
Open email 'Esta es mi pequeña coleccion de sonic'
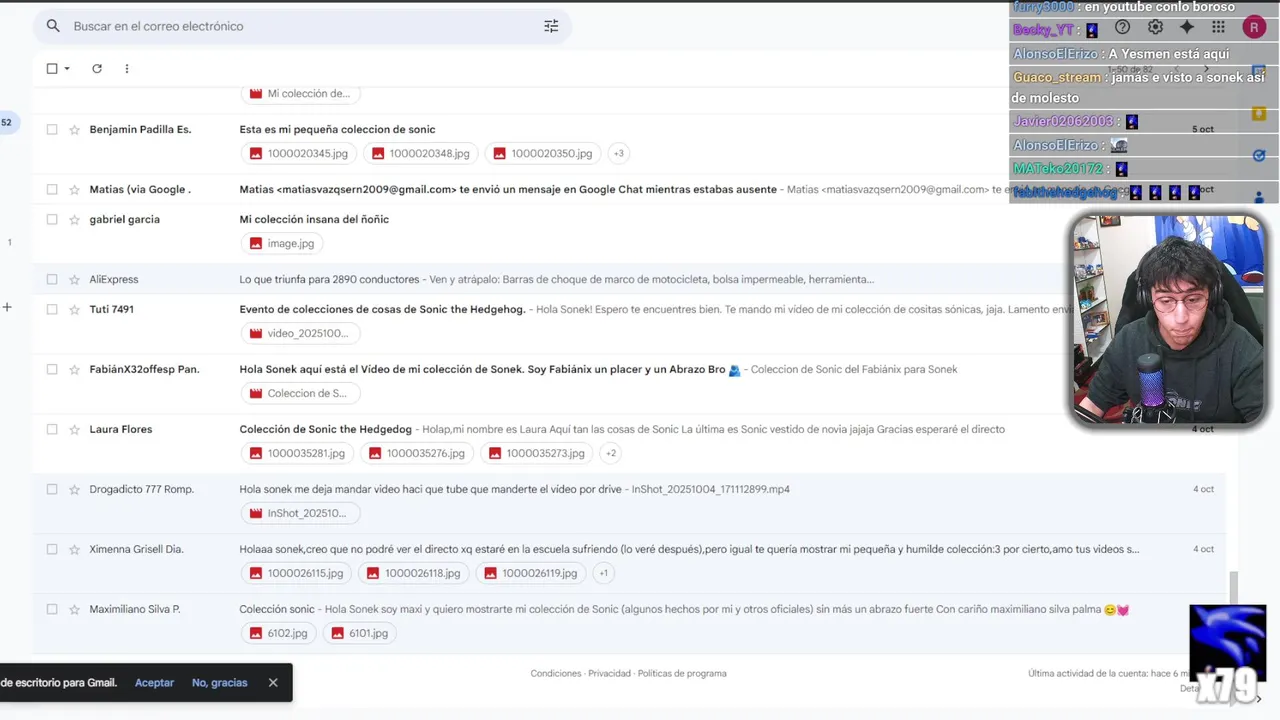coord(337,129)
